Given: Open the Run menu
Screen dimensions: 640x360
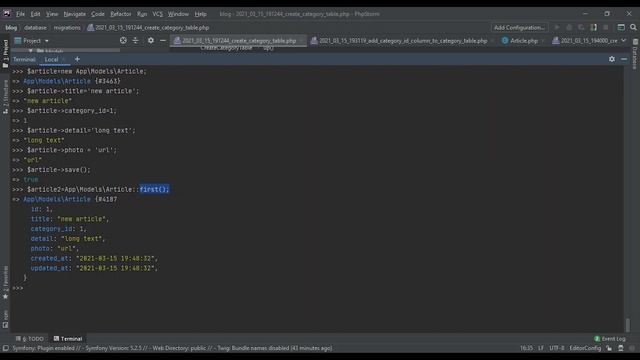Looking at the screenshot, I should pos(142,14).
